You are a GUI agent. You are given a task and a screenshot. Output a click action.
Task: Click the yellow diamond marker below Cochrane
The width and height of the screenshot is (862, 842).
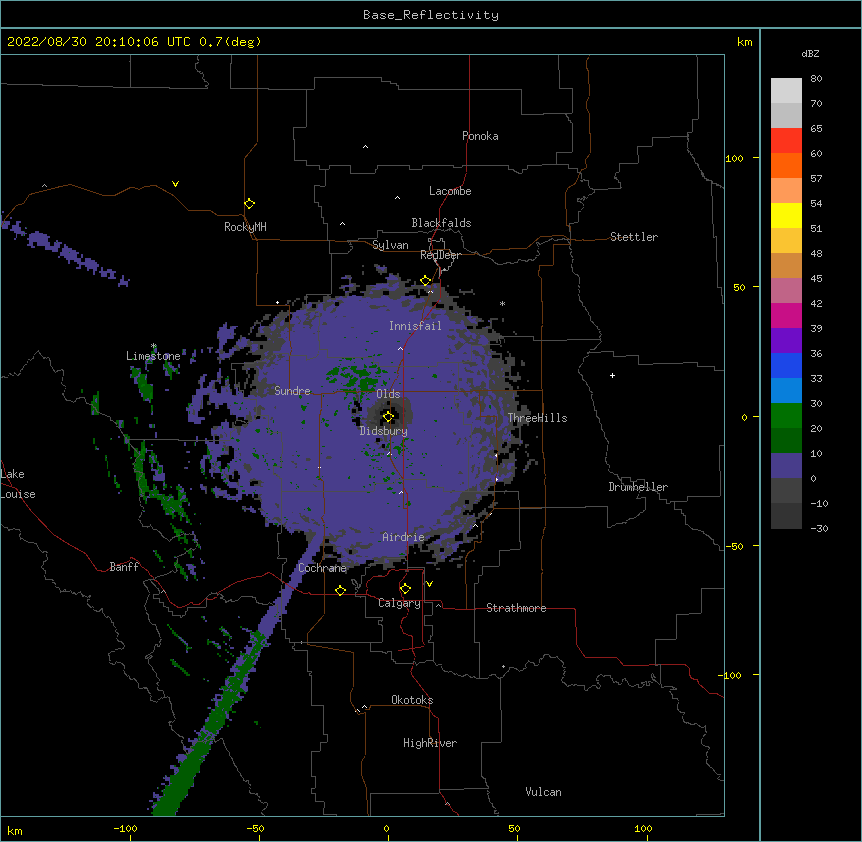(340, 590)
